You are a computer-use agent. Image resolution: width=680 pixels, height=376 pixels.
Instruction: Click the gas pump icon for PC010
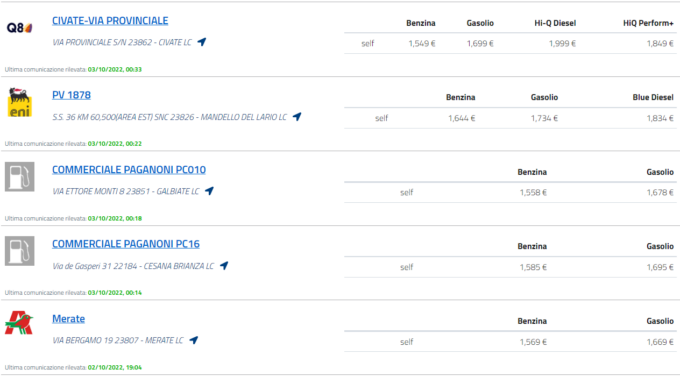[x=20, y=177]
